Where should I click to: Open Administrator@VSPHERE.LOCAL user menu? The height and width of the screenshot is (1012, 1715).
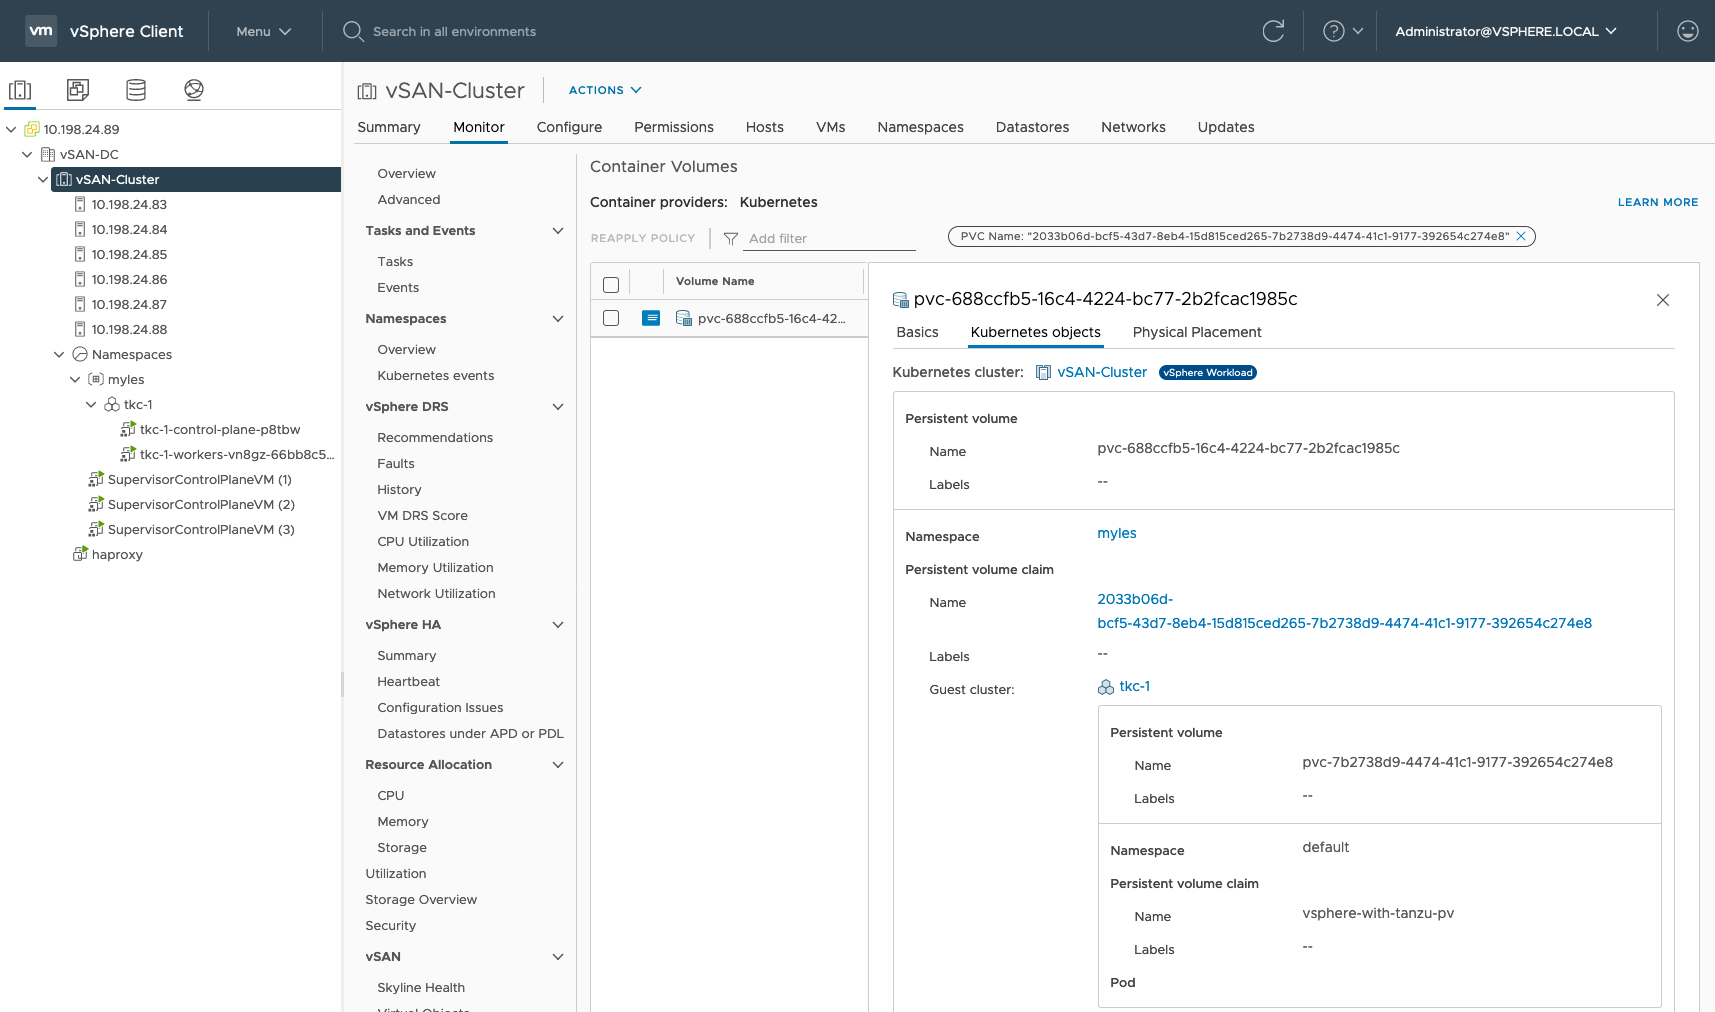click(x=1506, y=31)
